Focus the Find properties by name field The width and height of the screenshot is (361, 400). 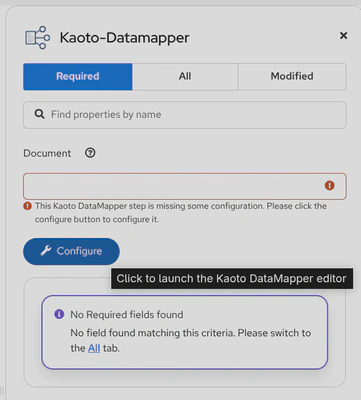tap(185, 115)
